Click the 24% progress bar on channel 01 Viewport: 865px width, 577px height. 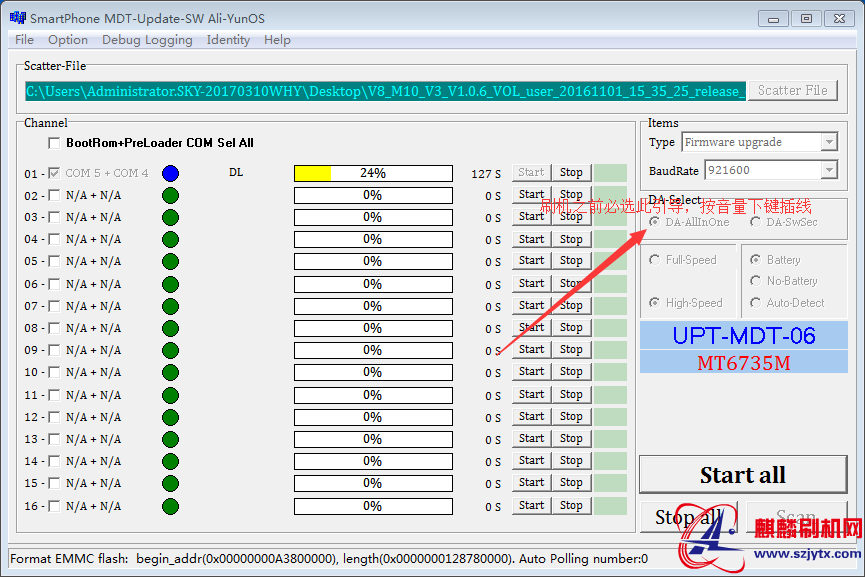point(373,173)
